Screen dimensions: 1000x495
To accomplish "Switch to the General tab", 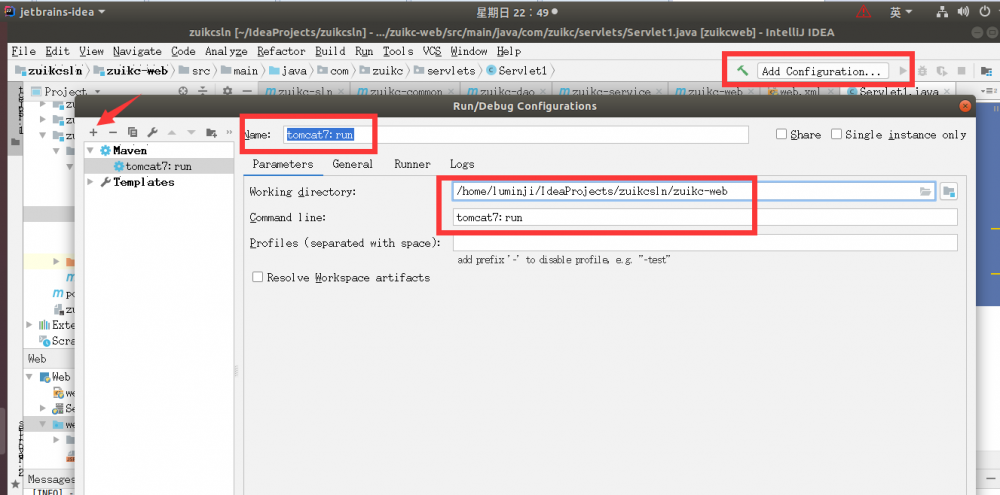I will tap(352, 164).
